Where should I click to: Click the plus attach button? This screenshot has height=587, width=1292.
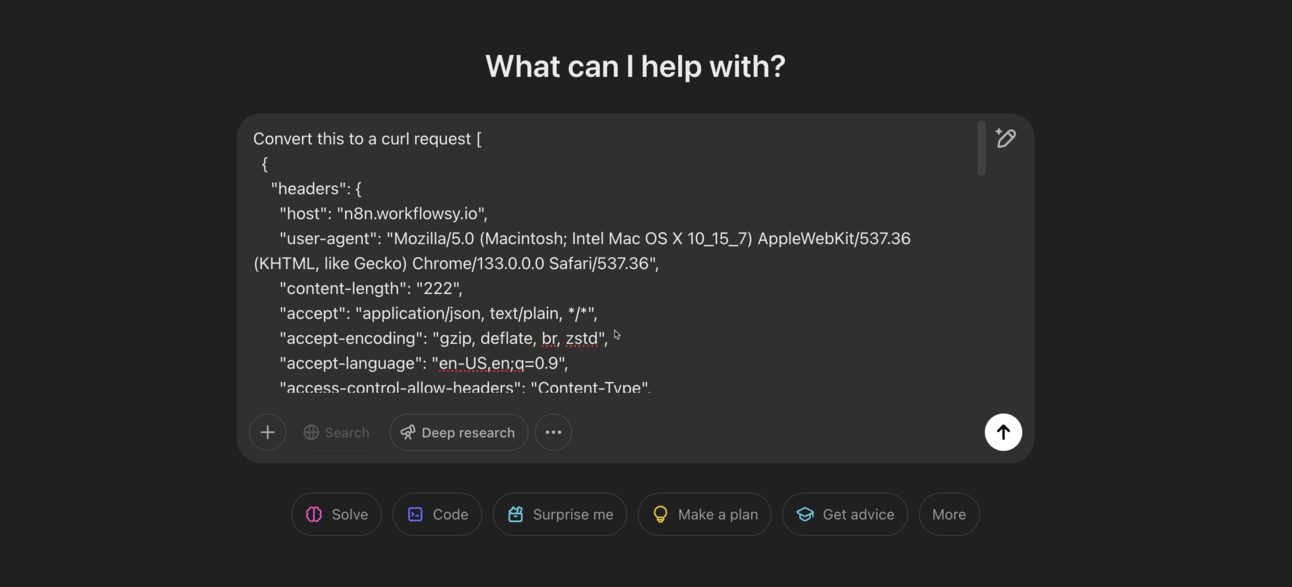pos(267,432)
